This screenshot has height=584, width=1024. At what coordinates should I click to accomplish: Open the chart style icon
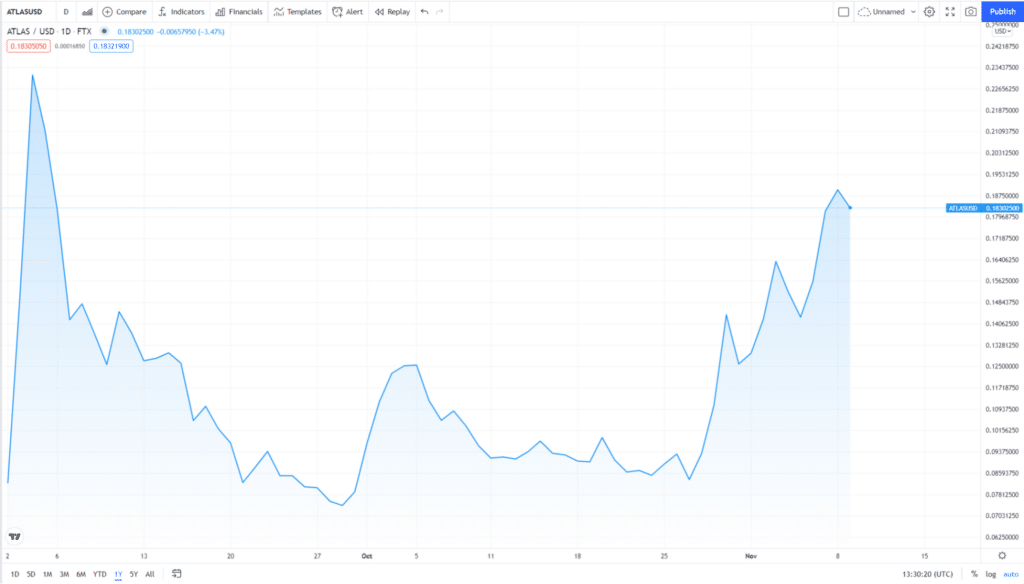coord(87,12)
